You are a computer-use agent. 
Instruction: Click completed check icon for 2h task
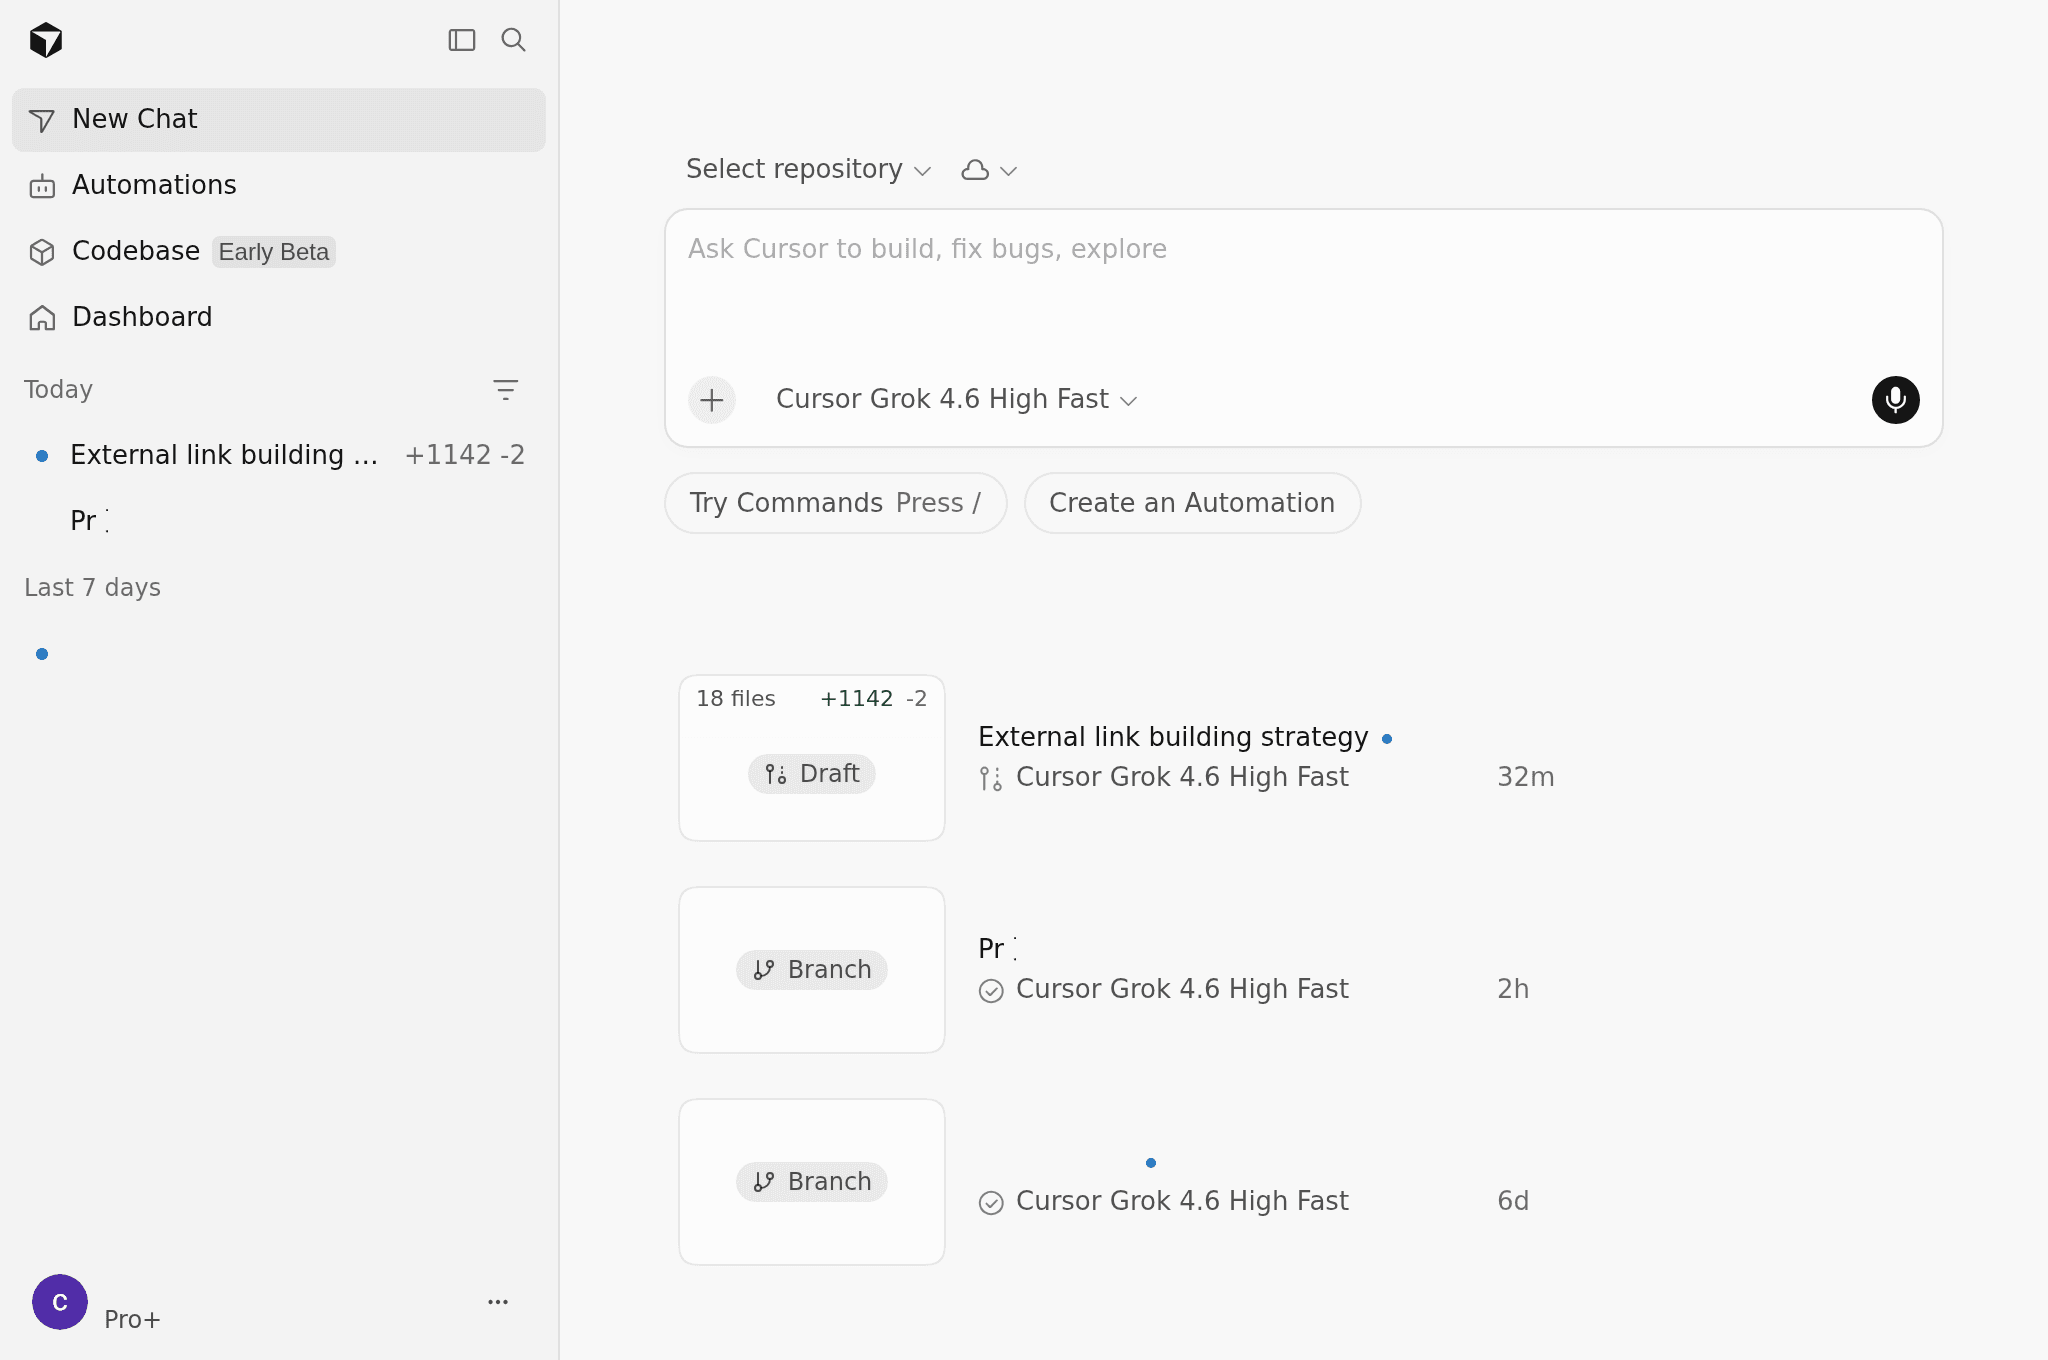tap(991, 990)
